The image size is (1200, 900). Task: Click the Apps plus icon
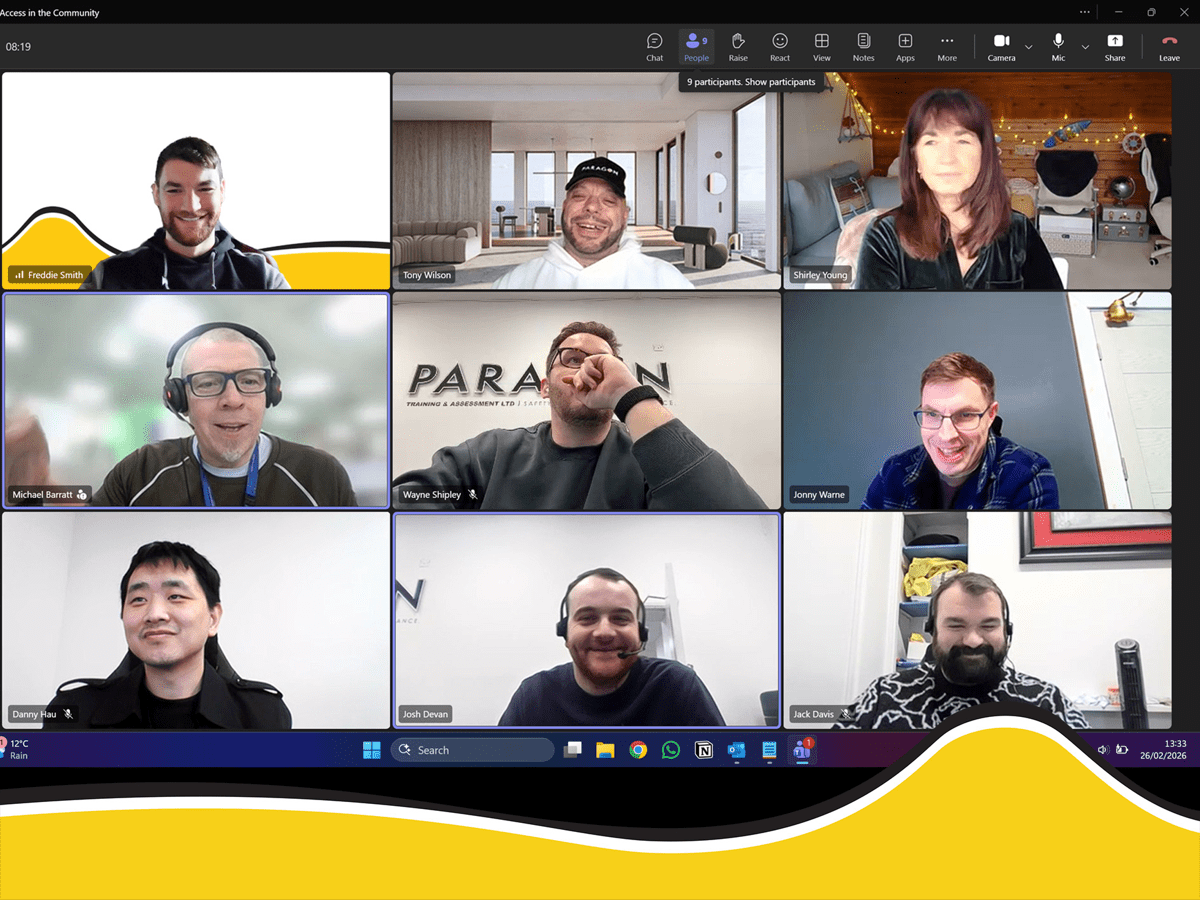(x=905, y=46)
